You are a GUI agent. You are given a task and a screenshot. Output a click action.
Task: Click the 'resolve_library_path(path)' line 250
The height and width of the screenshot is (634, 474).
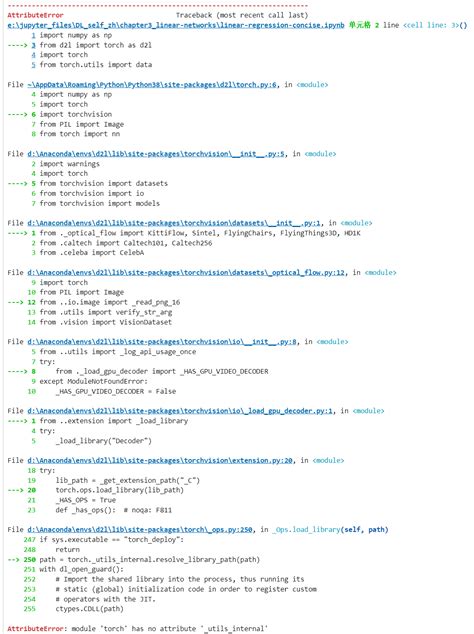pyautogui.click(x=150, y=560)
